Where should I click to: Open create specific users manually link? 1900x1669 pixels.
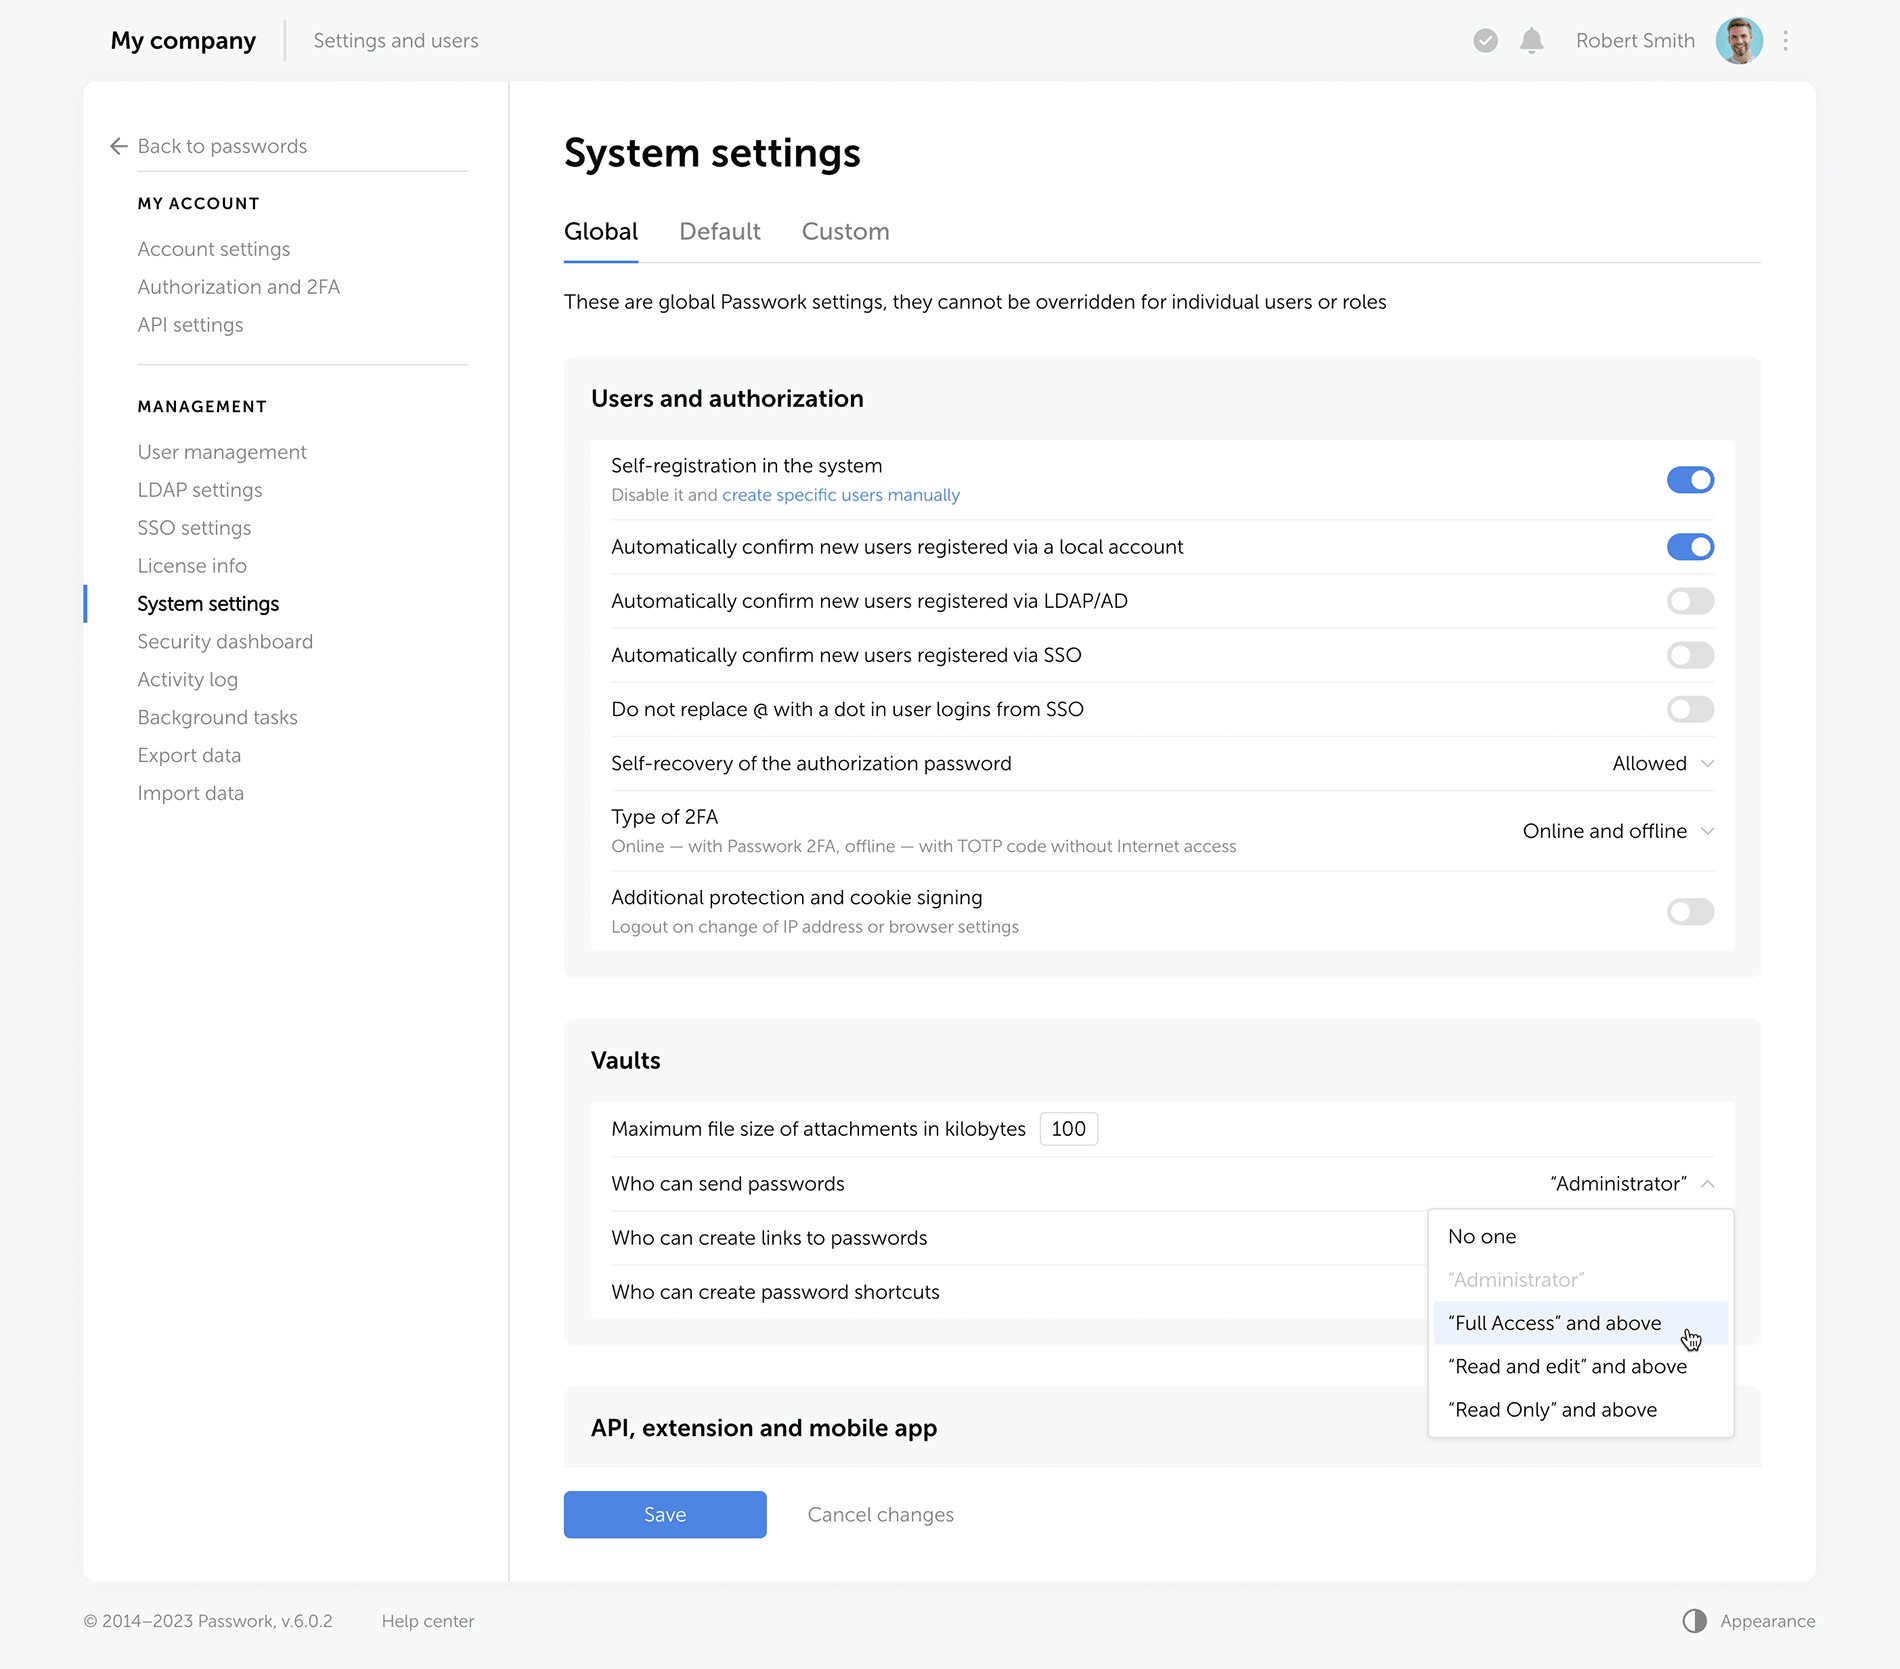pos(840,495)
